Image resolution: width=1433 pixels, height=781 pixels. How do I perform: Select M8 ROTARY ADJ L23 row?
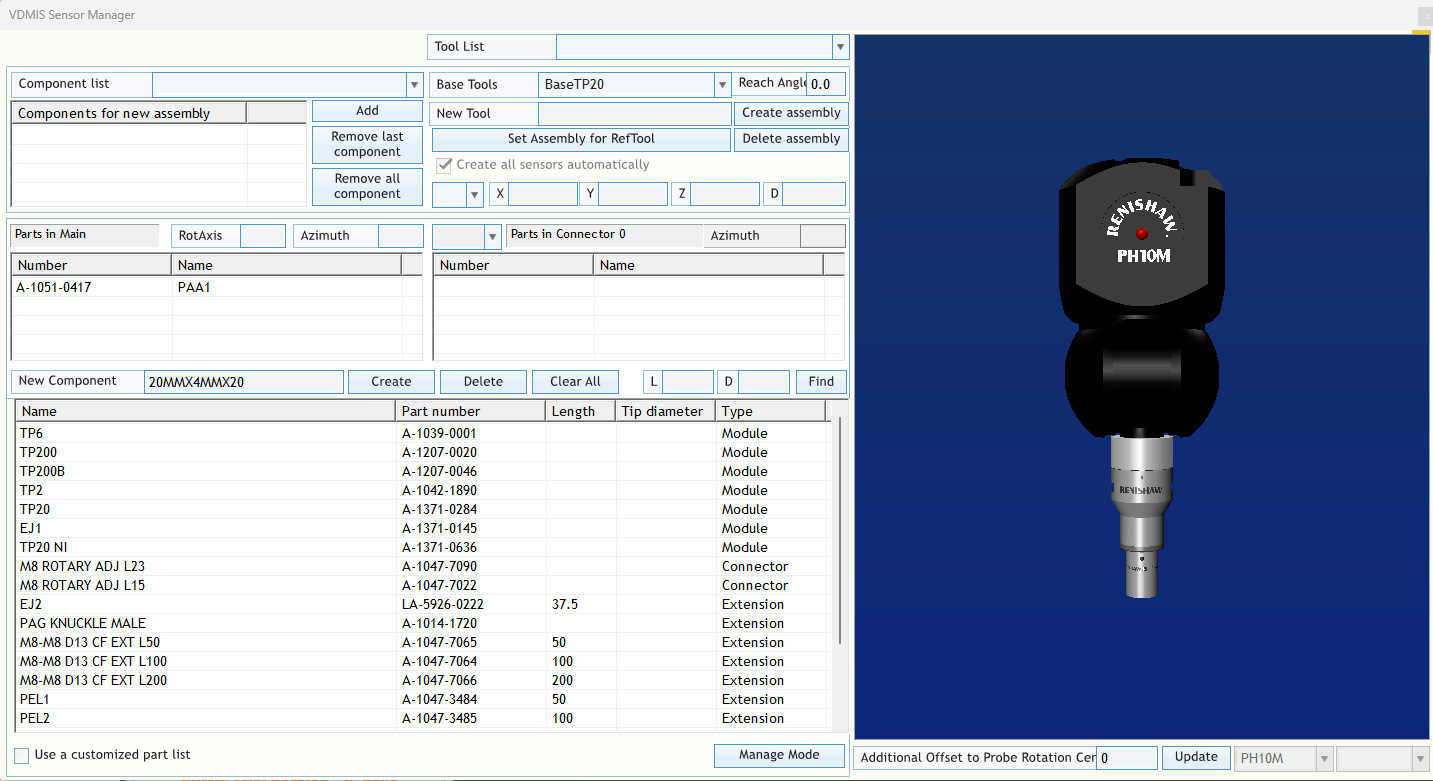pyautogui.click(x=423, y=566)
